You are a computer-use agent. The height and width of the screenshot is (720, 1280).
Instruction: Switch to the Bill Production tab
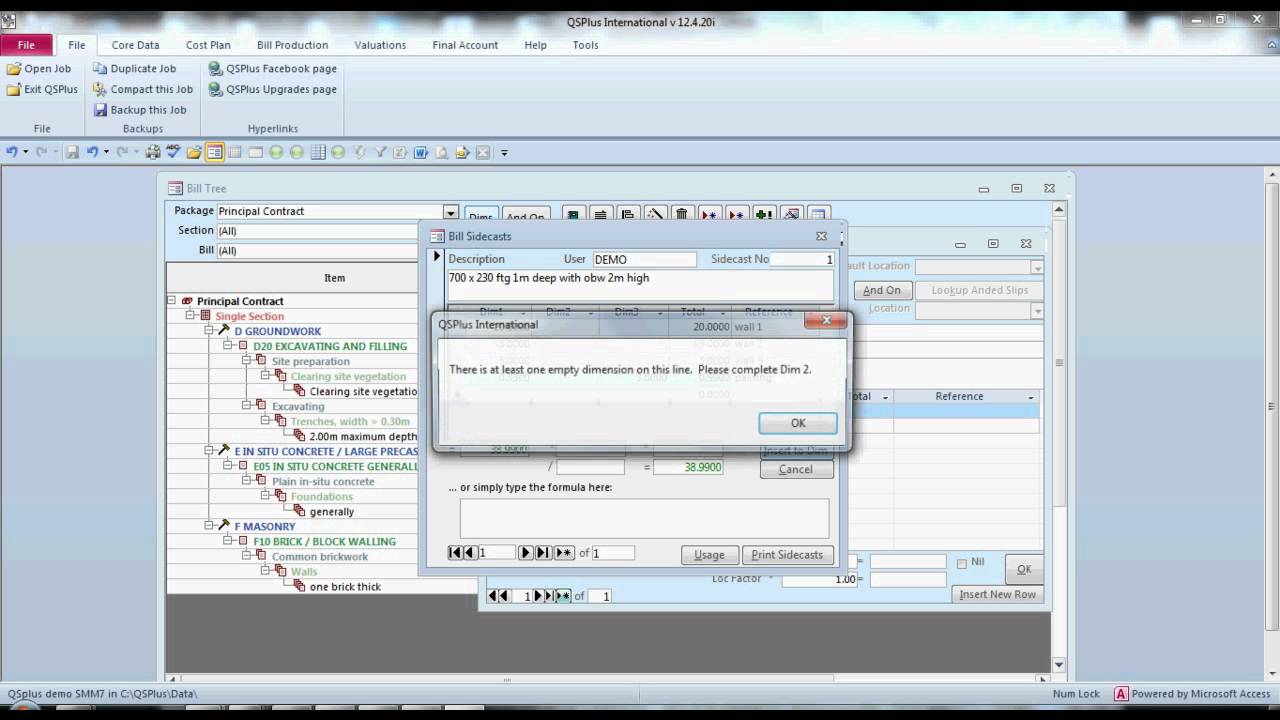click(x=292, y=45)
